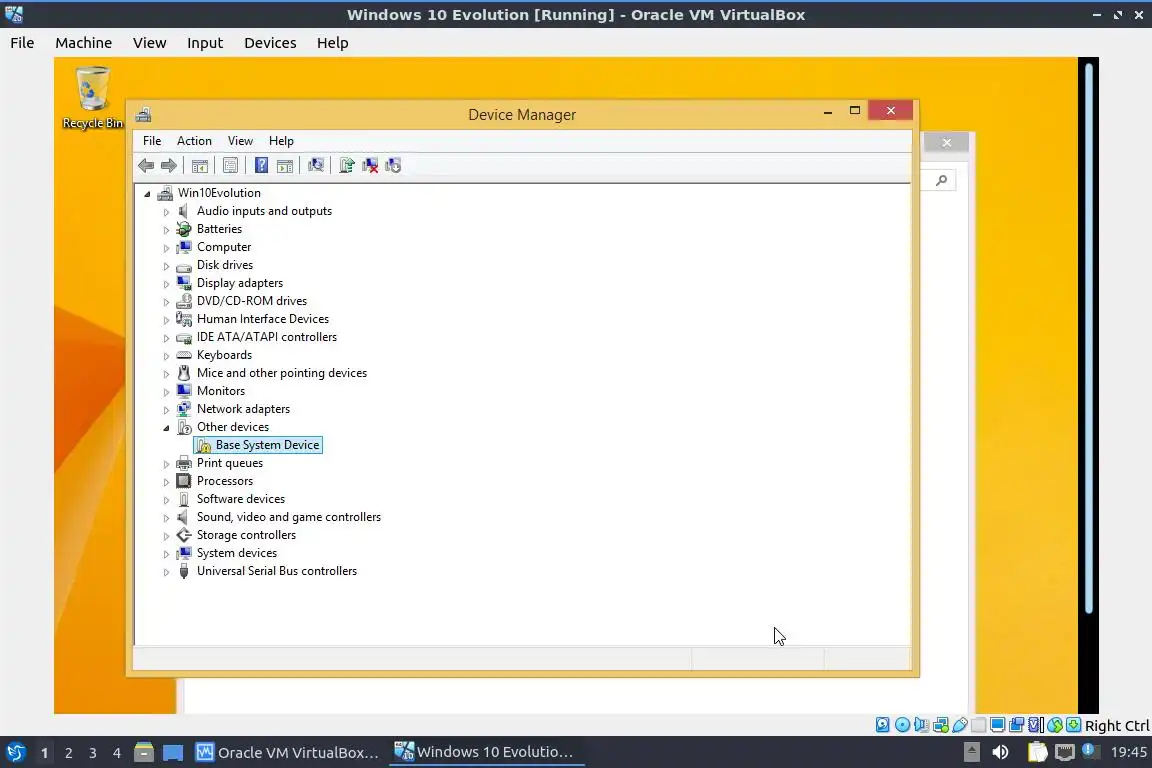Click the volume speaker icon in system tray
Image resolution: width=1152 pixels, height=768 pixels.
click(x=1000, y=752)
